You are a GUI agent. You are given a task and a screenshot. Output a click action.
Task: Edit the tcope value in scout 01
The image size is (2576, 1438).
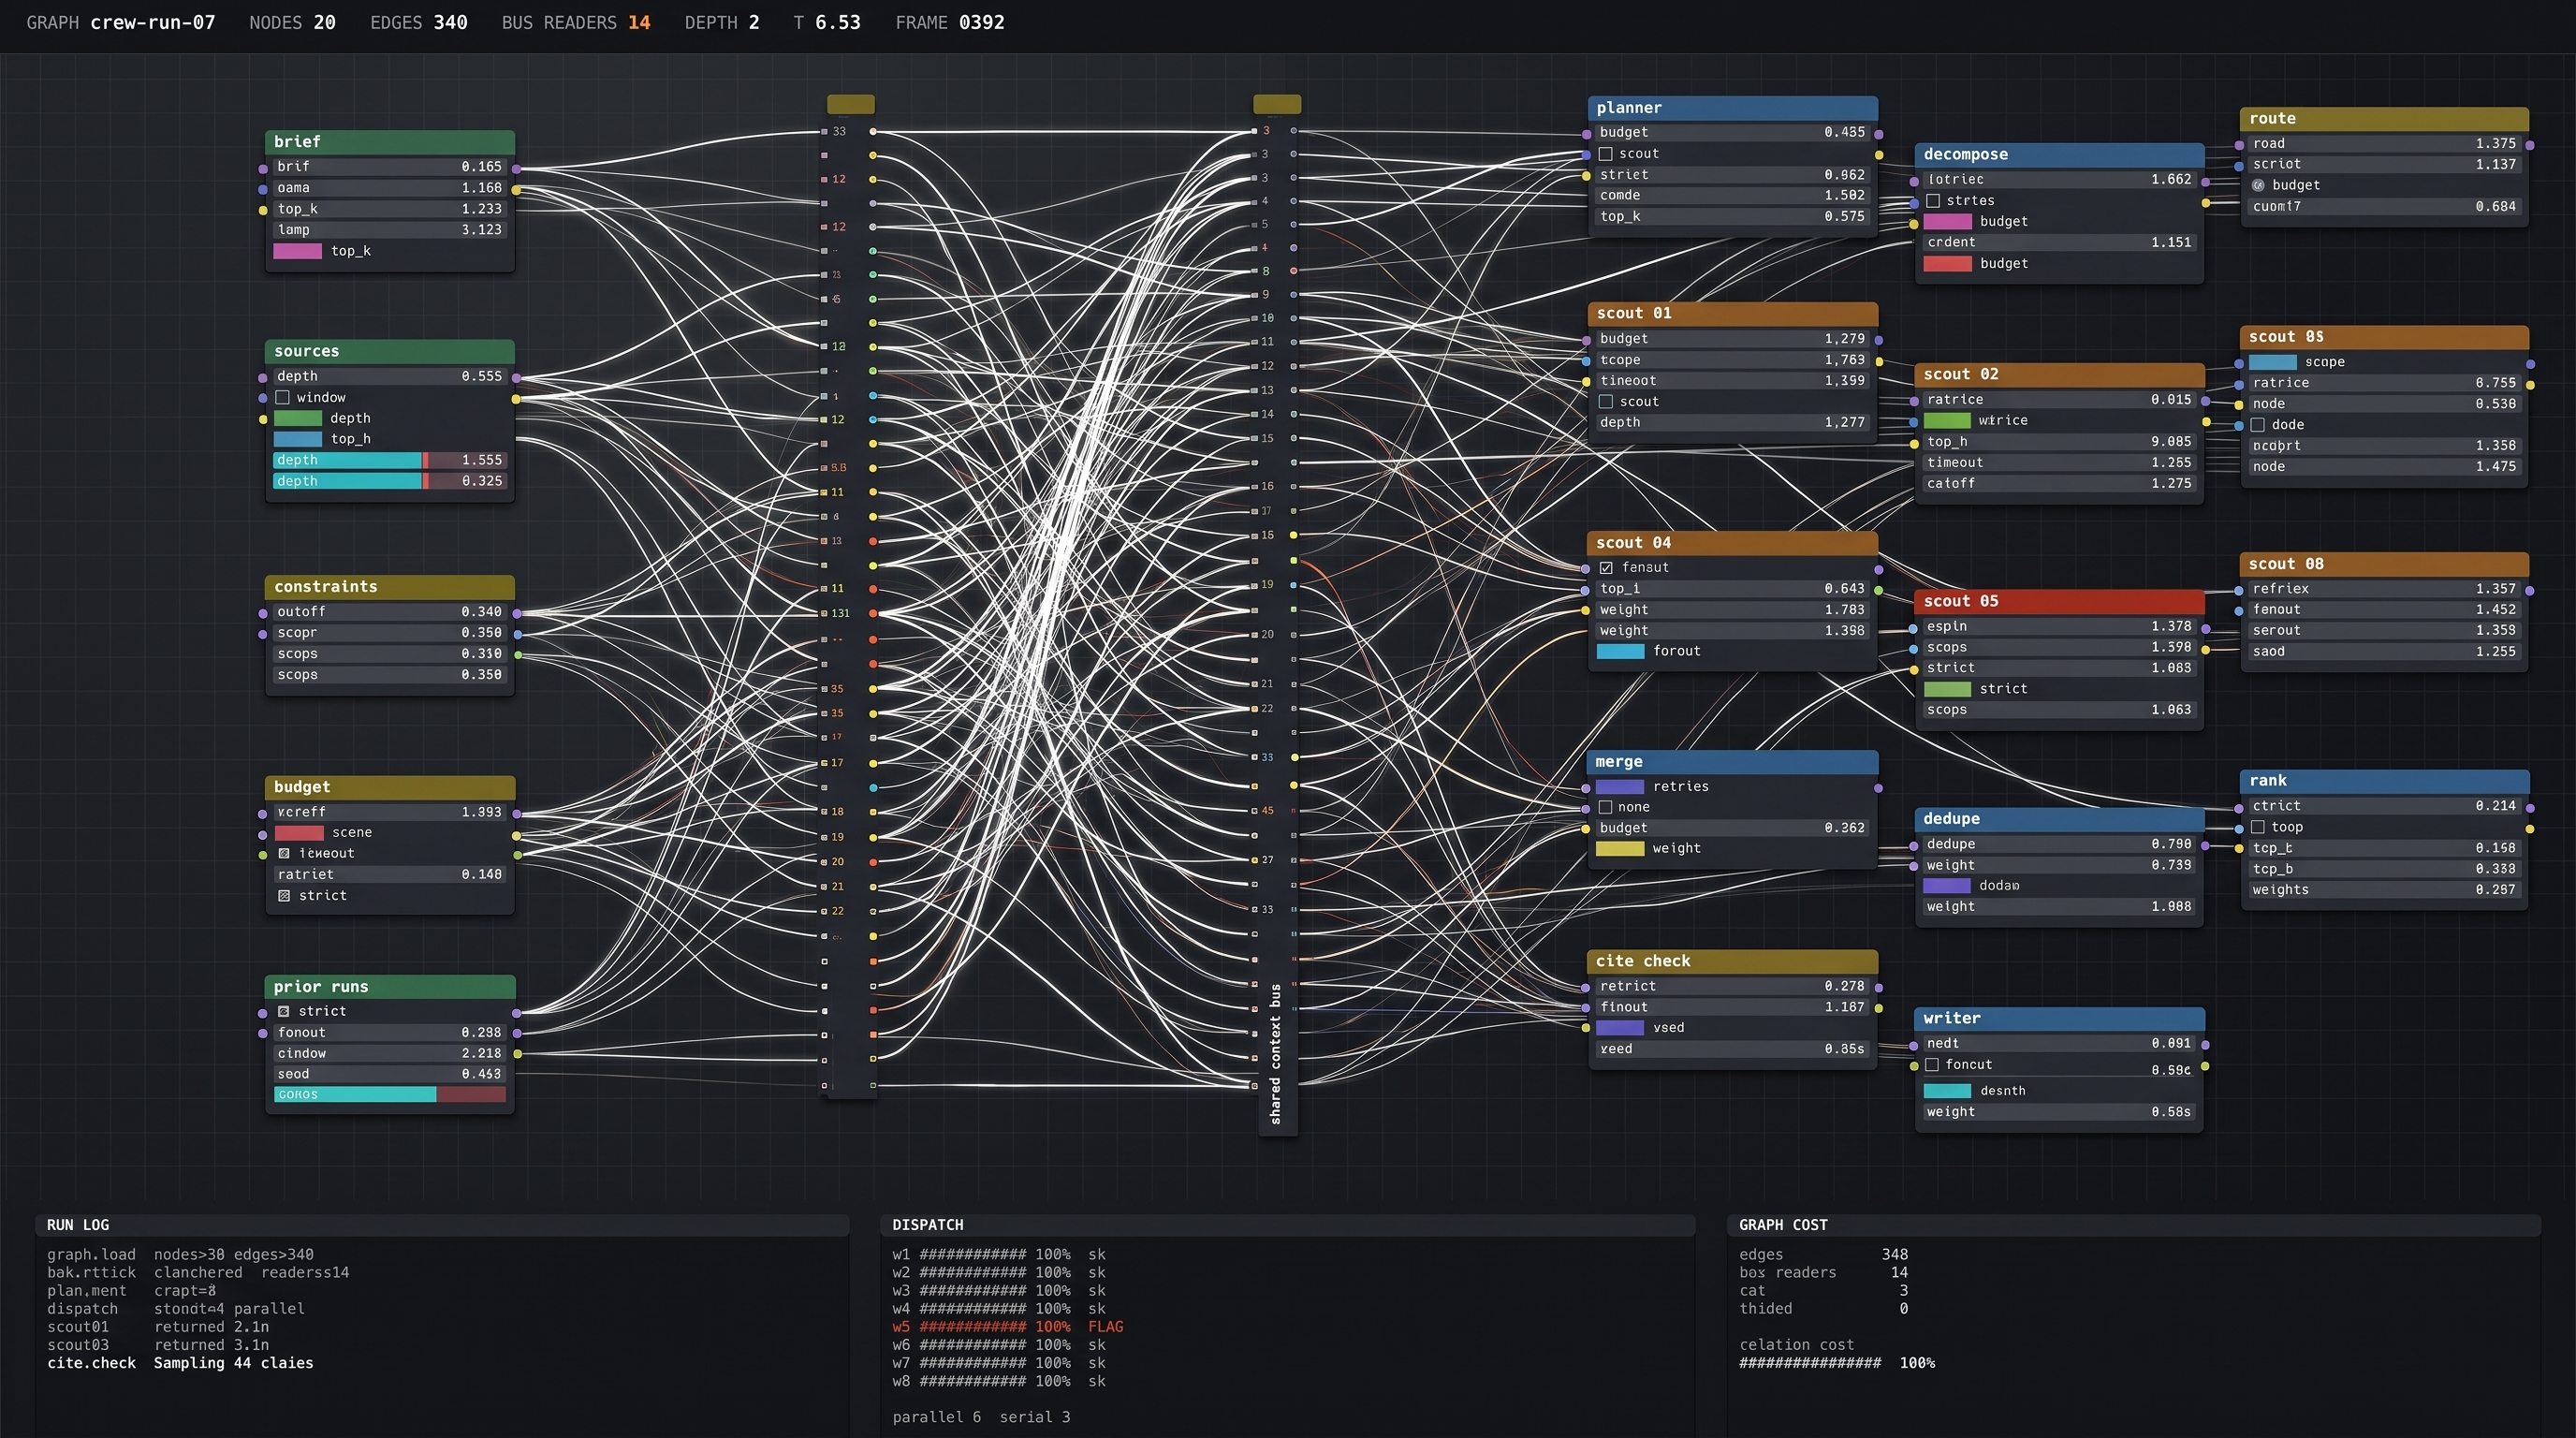[x=1733, y=360]
